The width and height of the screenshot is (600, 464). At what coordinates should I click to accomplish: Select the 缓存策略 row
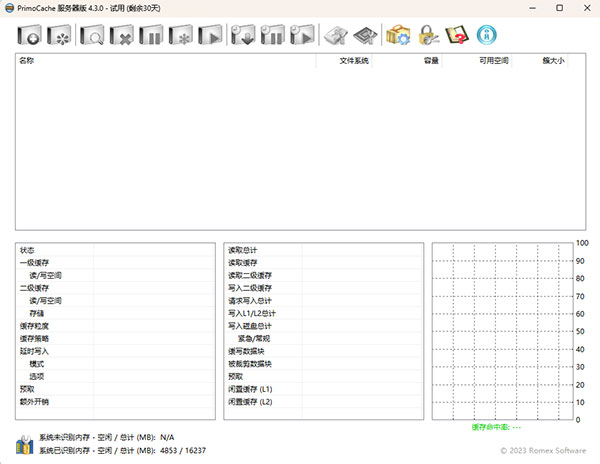point(115,339)
